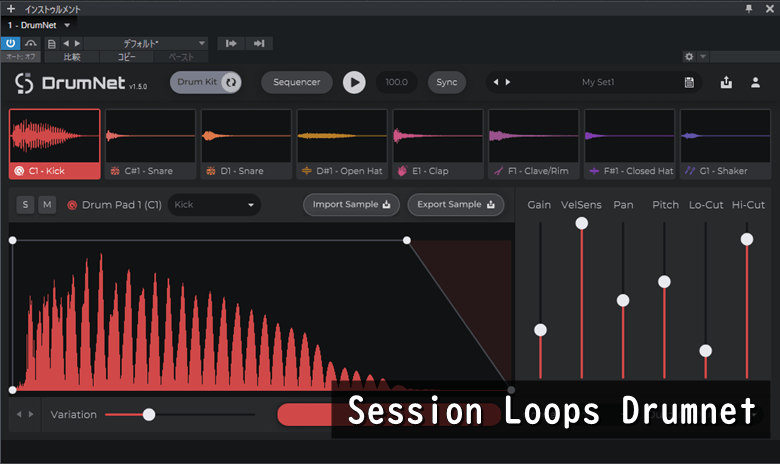780x464 pixels.
Task: Select the F#1 - Closed Hat pad
Action: pyautogui.click(x=629, y=144)
